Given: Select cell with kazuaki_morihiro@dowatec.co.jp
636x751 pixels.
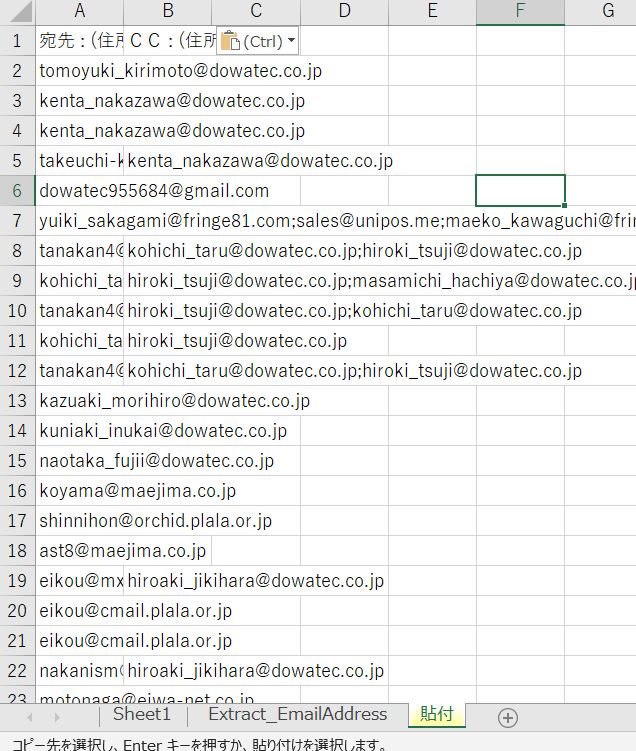Looking at the screenshot, I should click(80, 401).
